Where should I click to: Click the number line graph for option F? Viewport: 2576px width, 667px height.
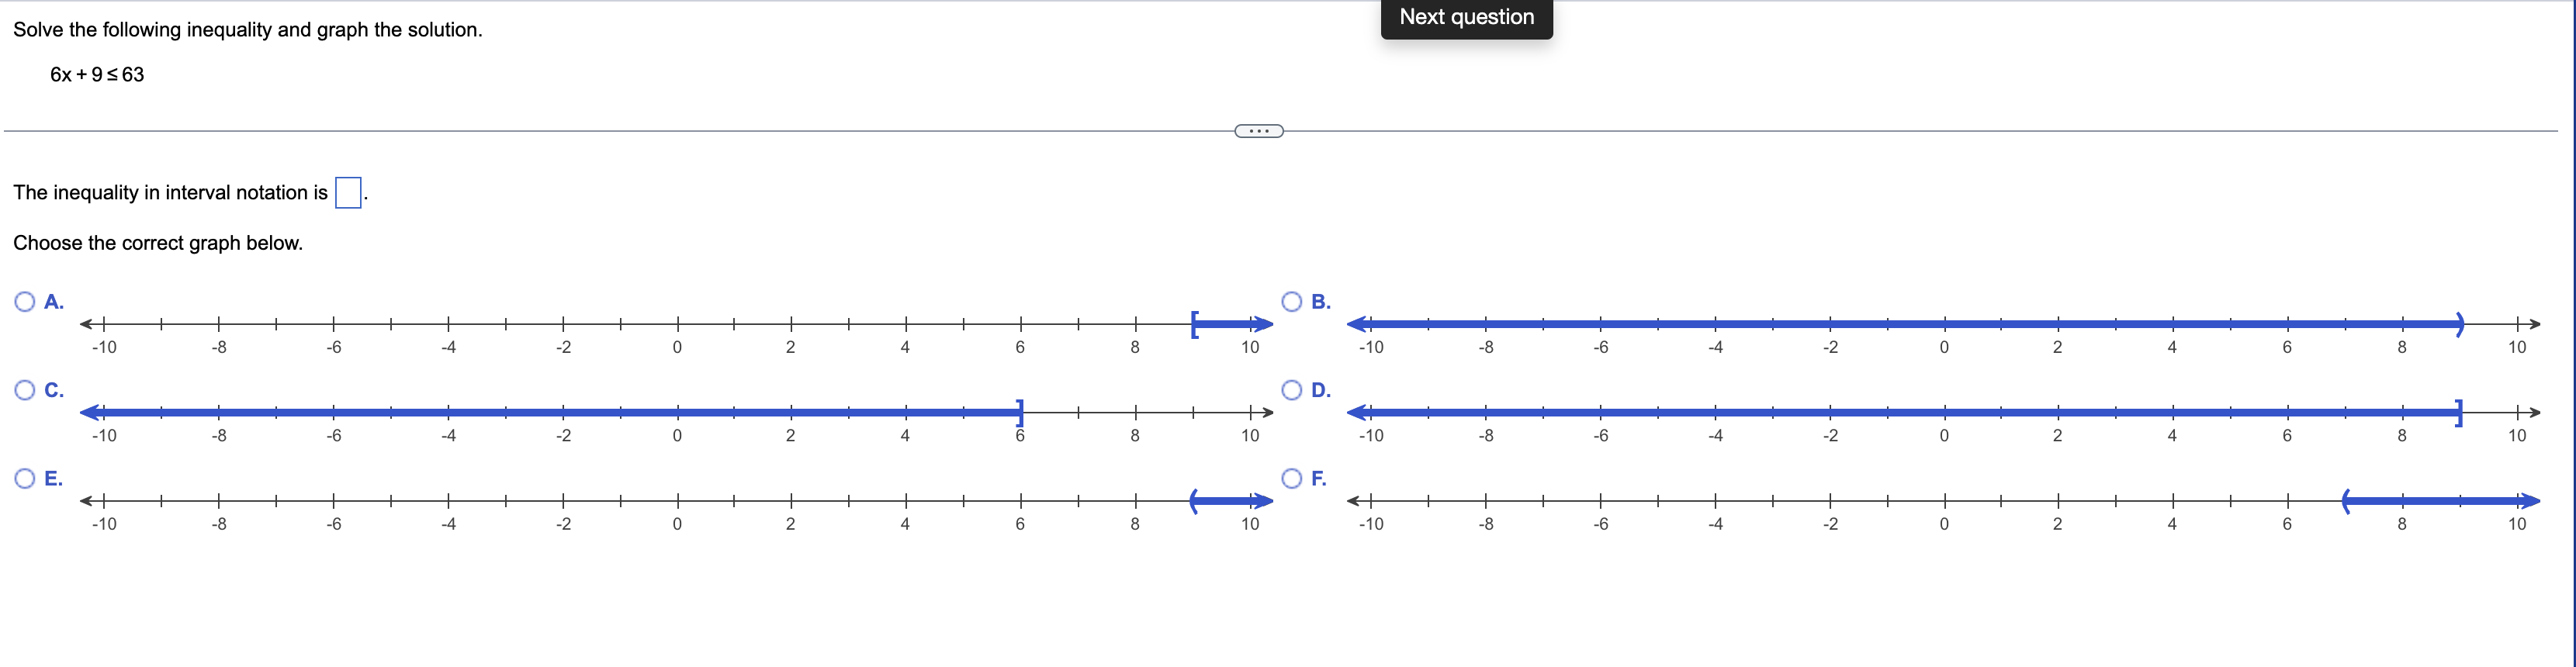pos(1941,500)
